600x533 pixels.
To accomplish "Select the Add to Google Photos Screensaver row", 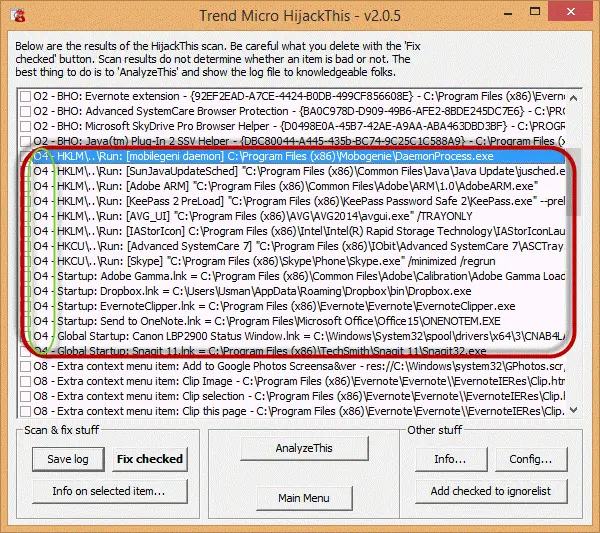I will (x=298, y=367).
